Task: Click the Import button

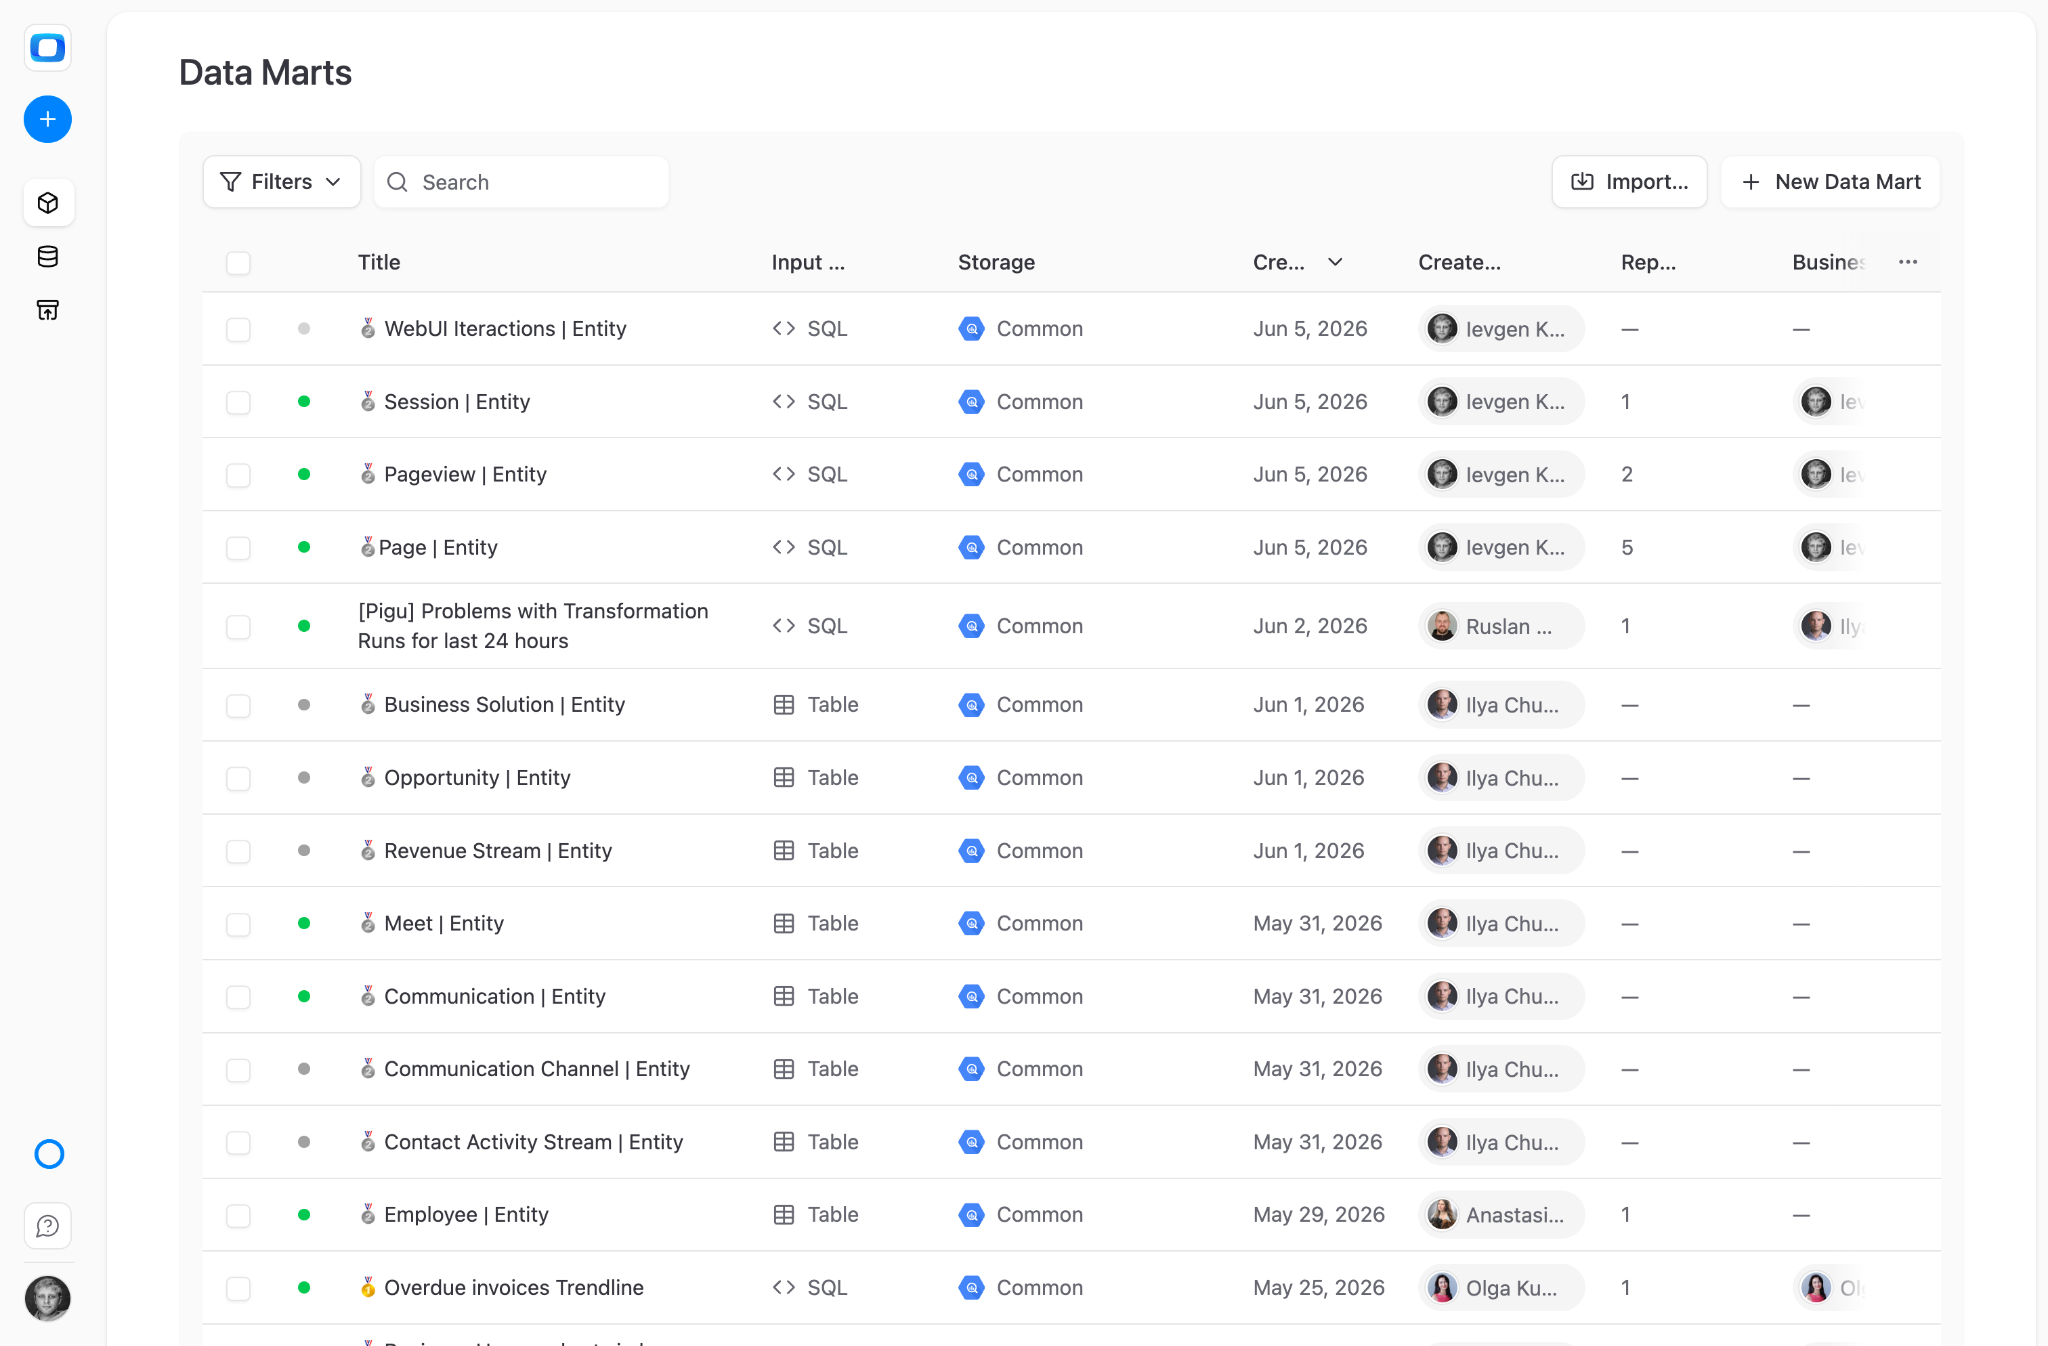Action: pyautogui.click(x=1629, y=182)
